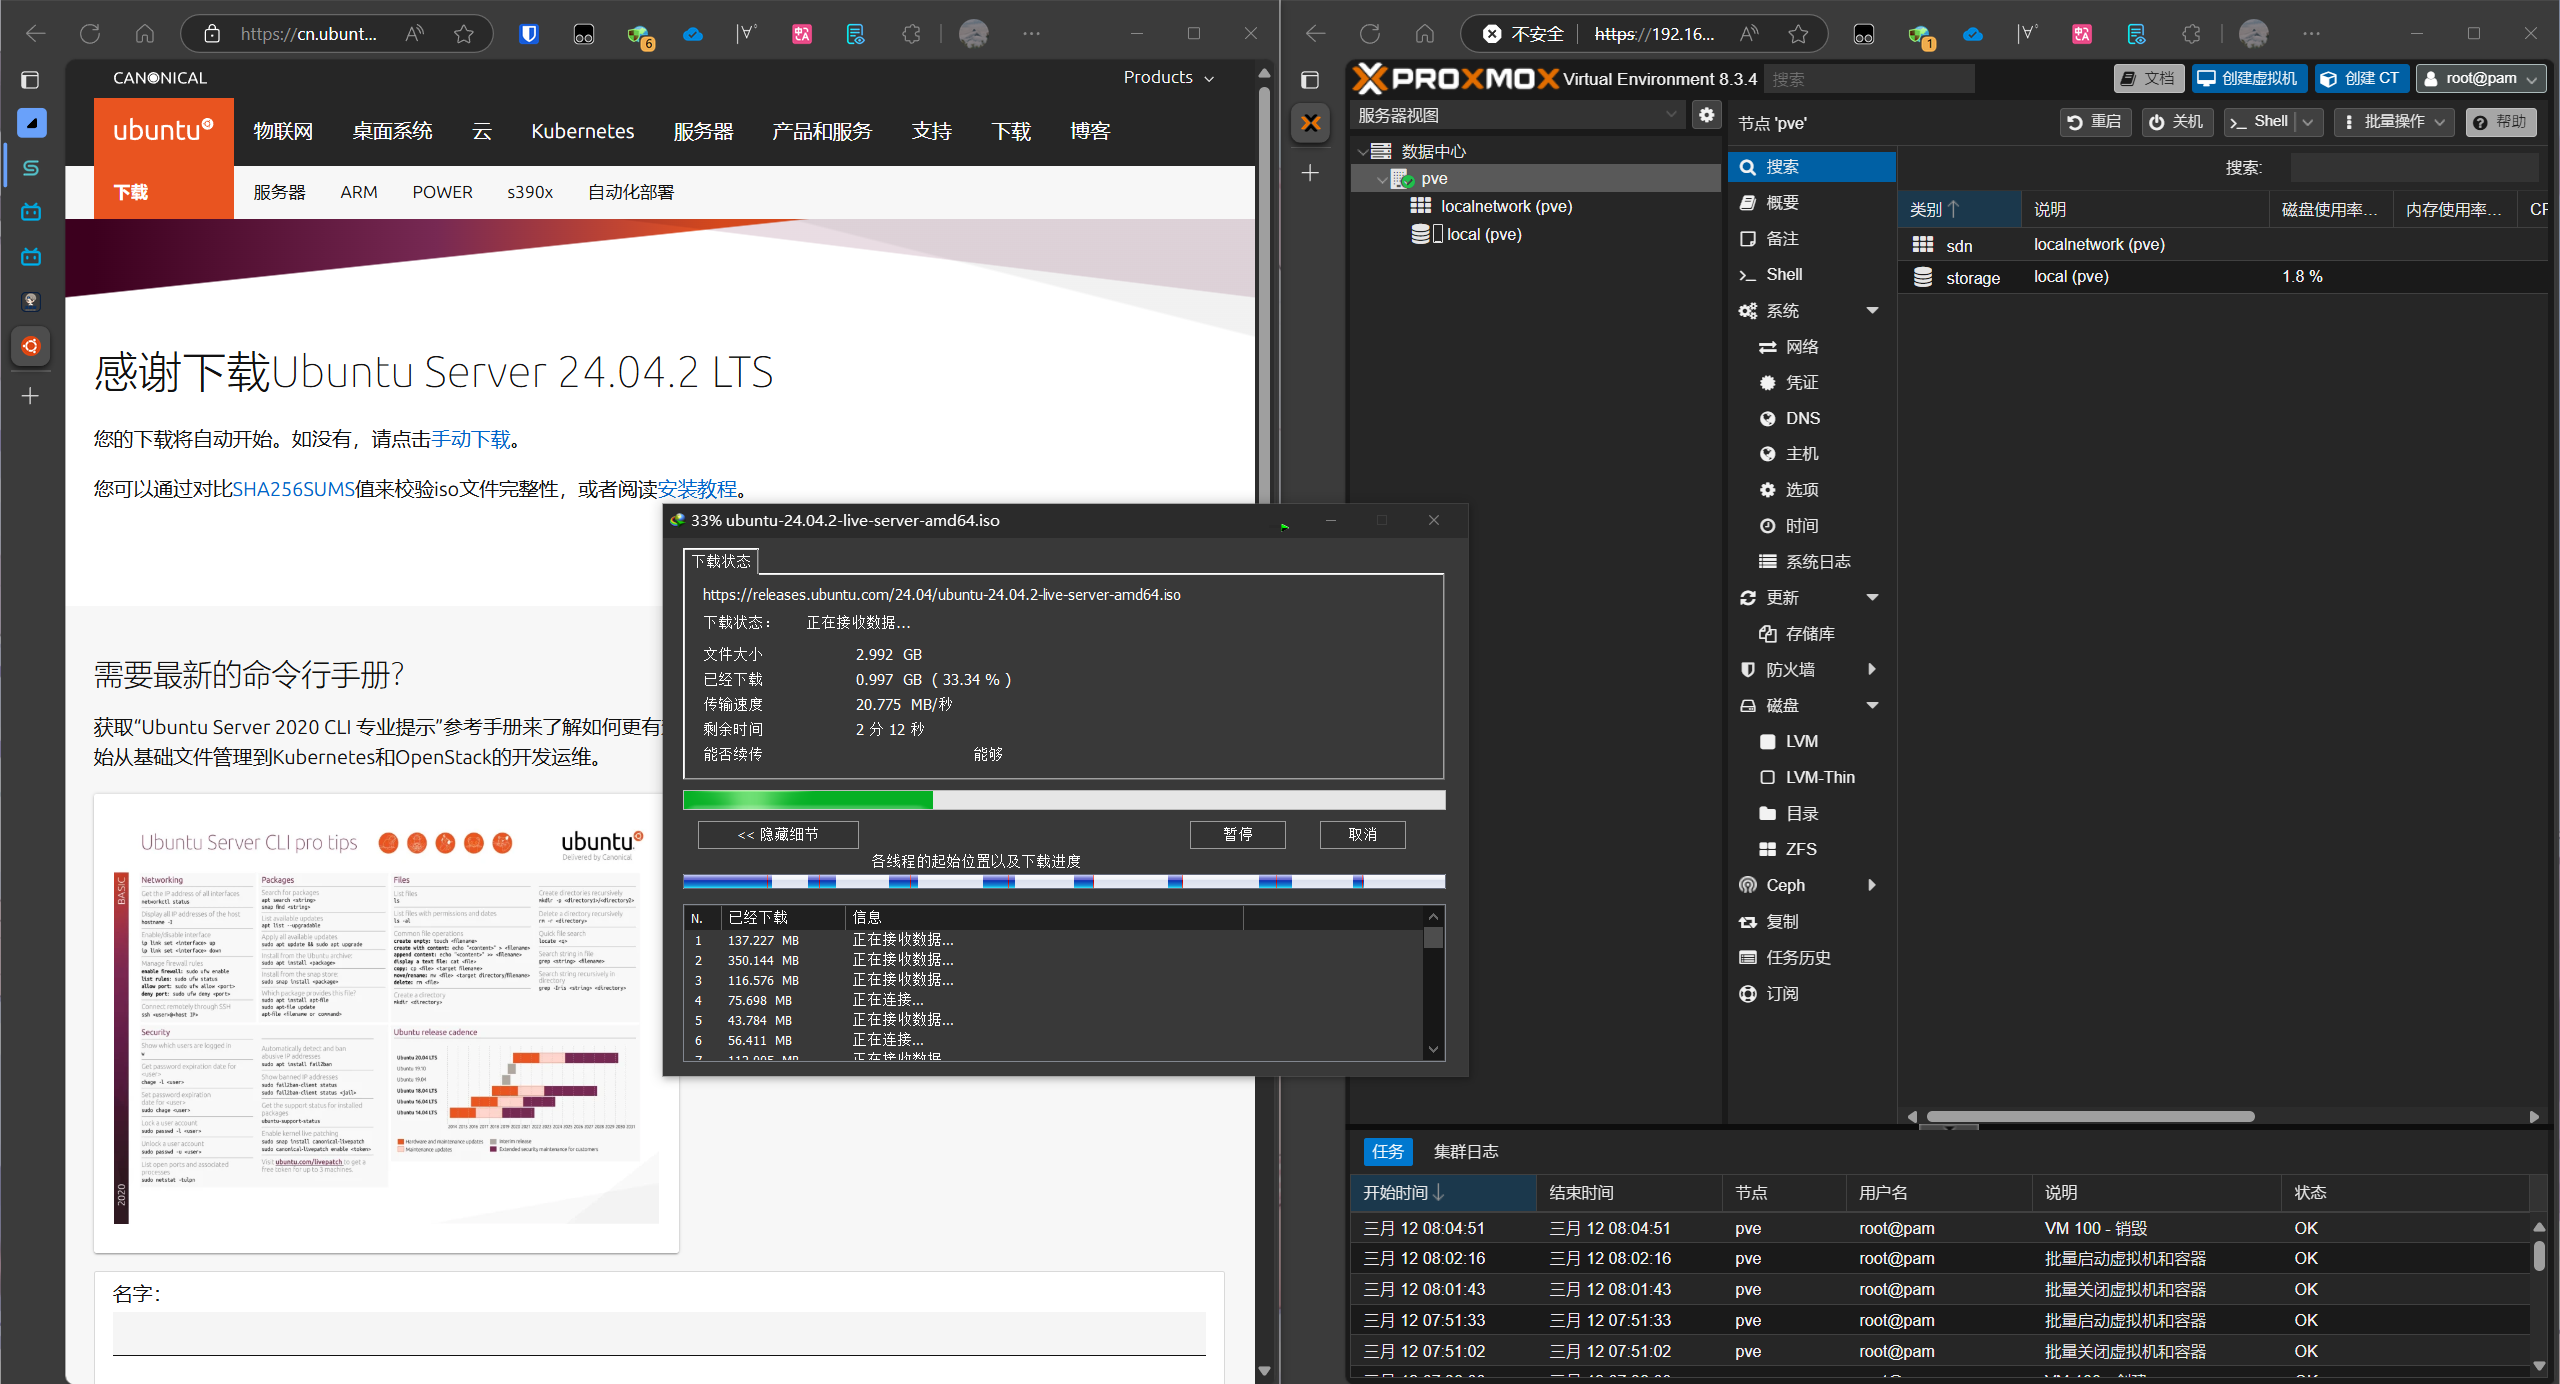The image size is (2560, 1384).
Task: Collapse the 磁盘 disks group
Action: (1872, 706)
